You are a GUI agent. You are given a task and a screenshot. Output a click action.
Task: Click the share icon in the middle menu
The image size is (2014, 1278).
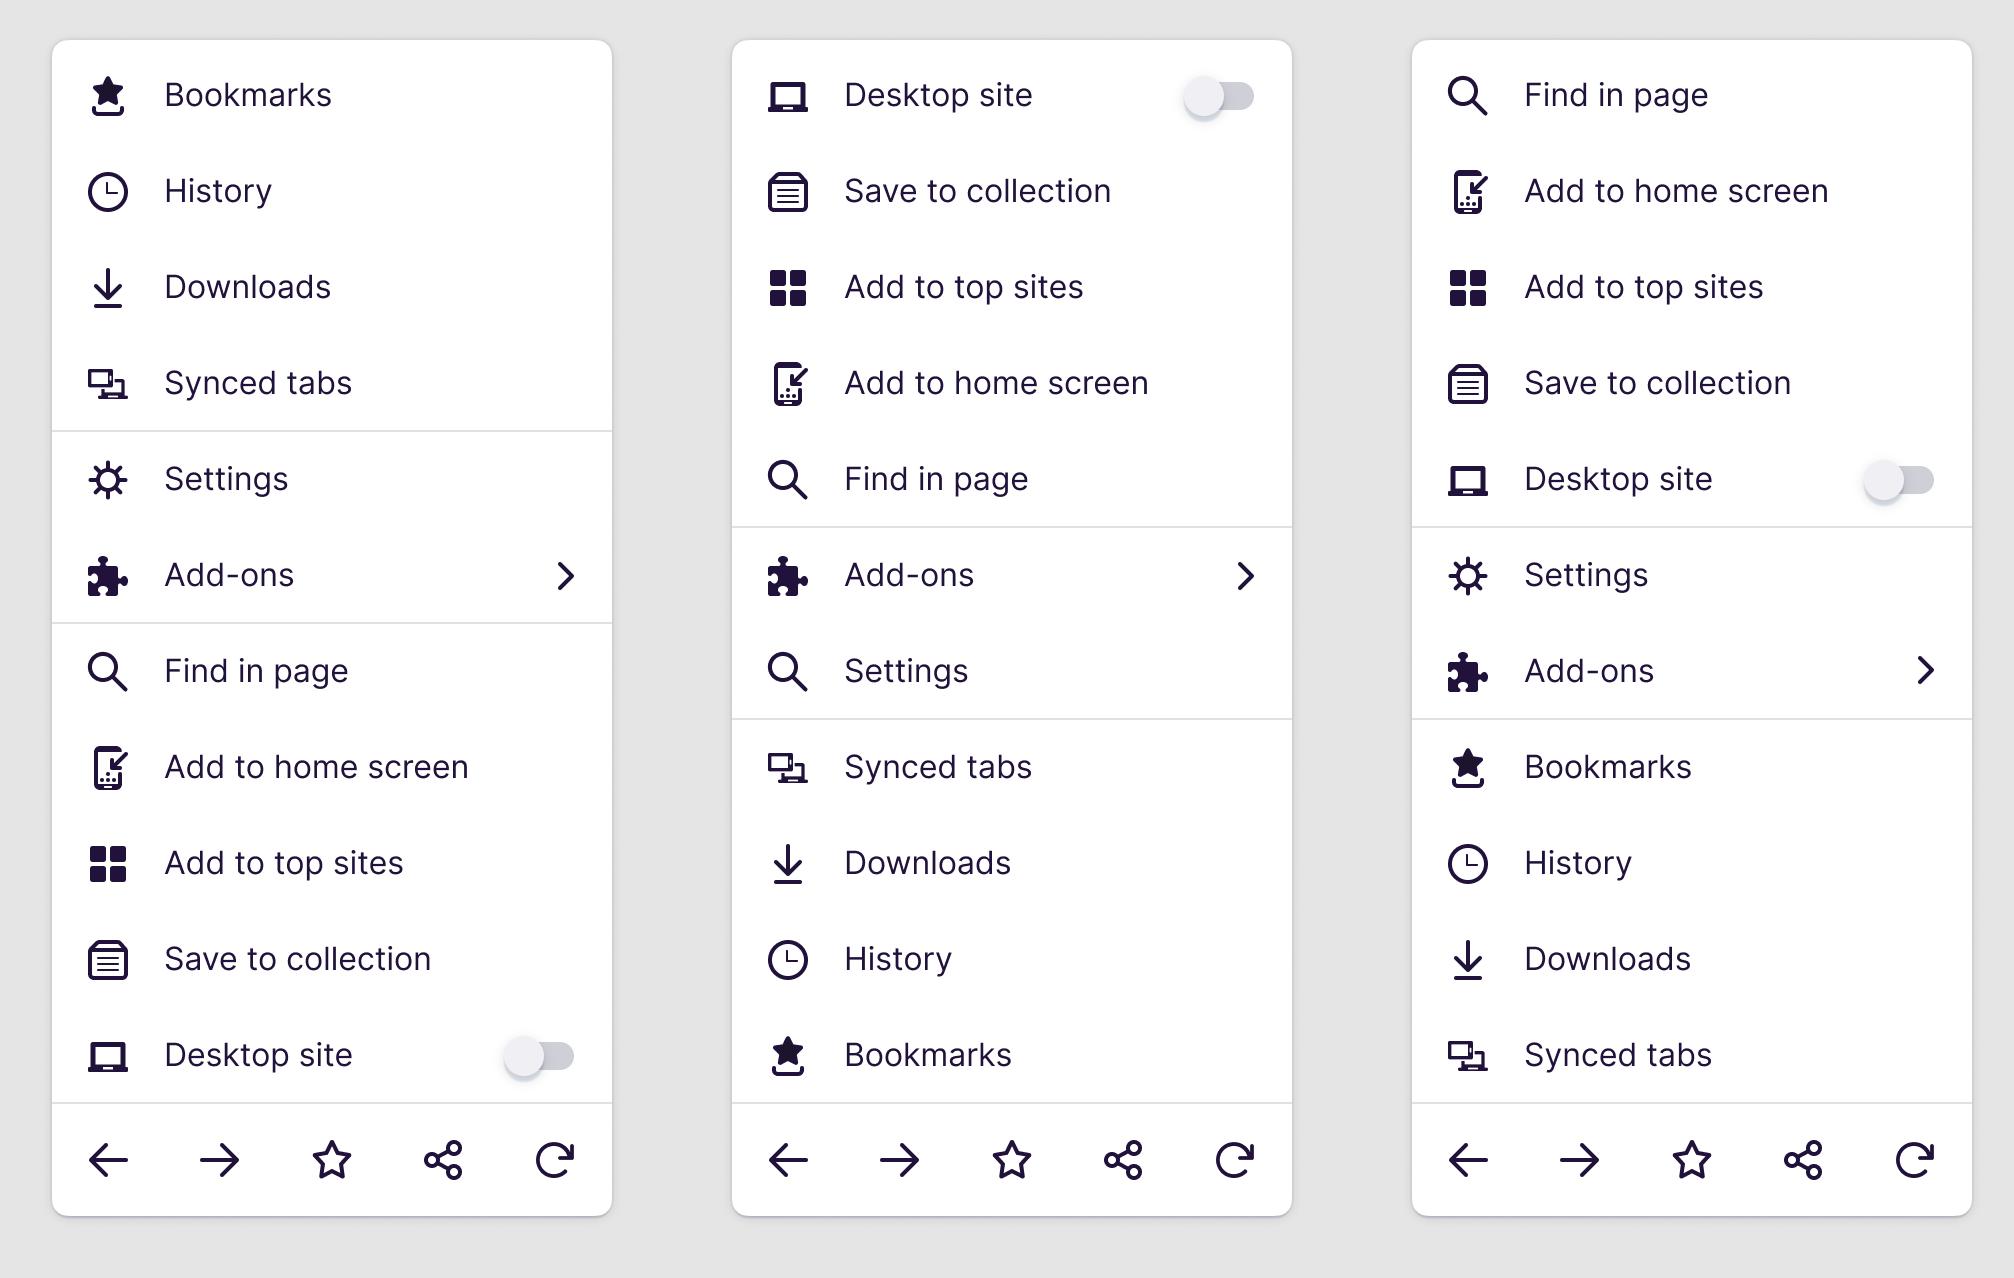point(1123,1160)
